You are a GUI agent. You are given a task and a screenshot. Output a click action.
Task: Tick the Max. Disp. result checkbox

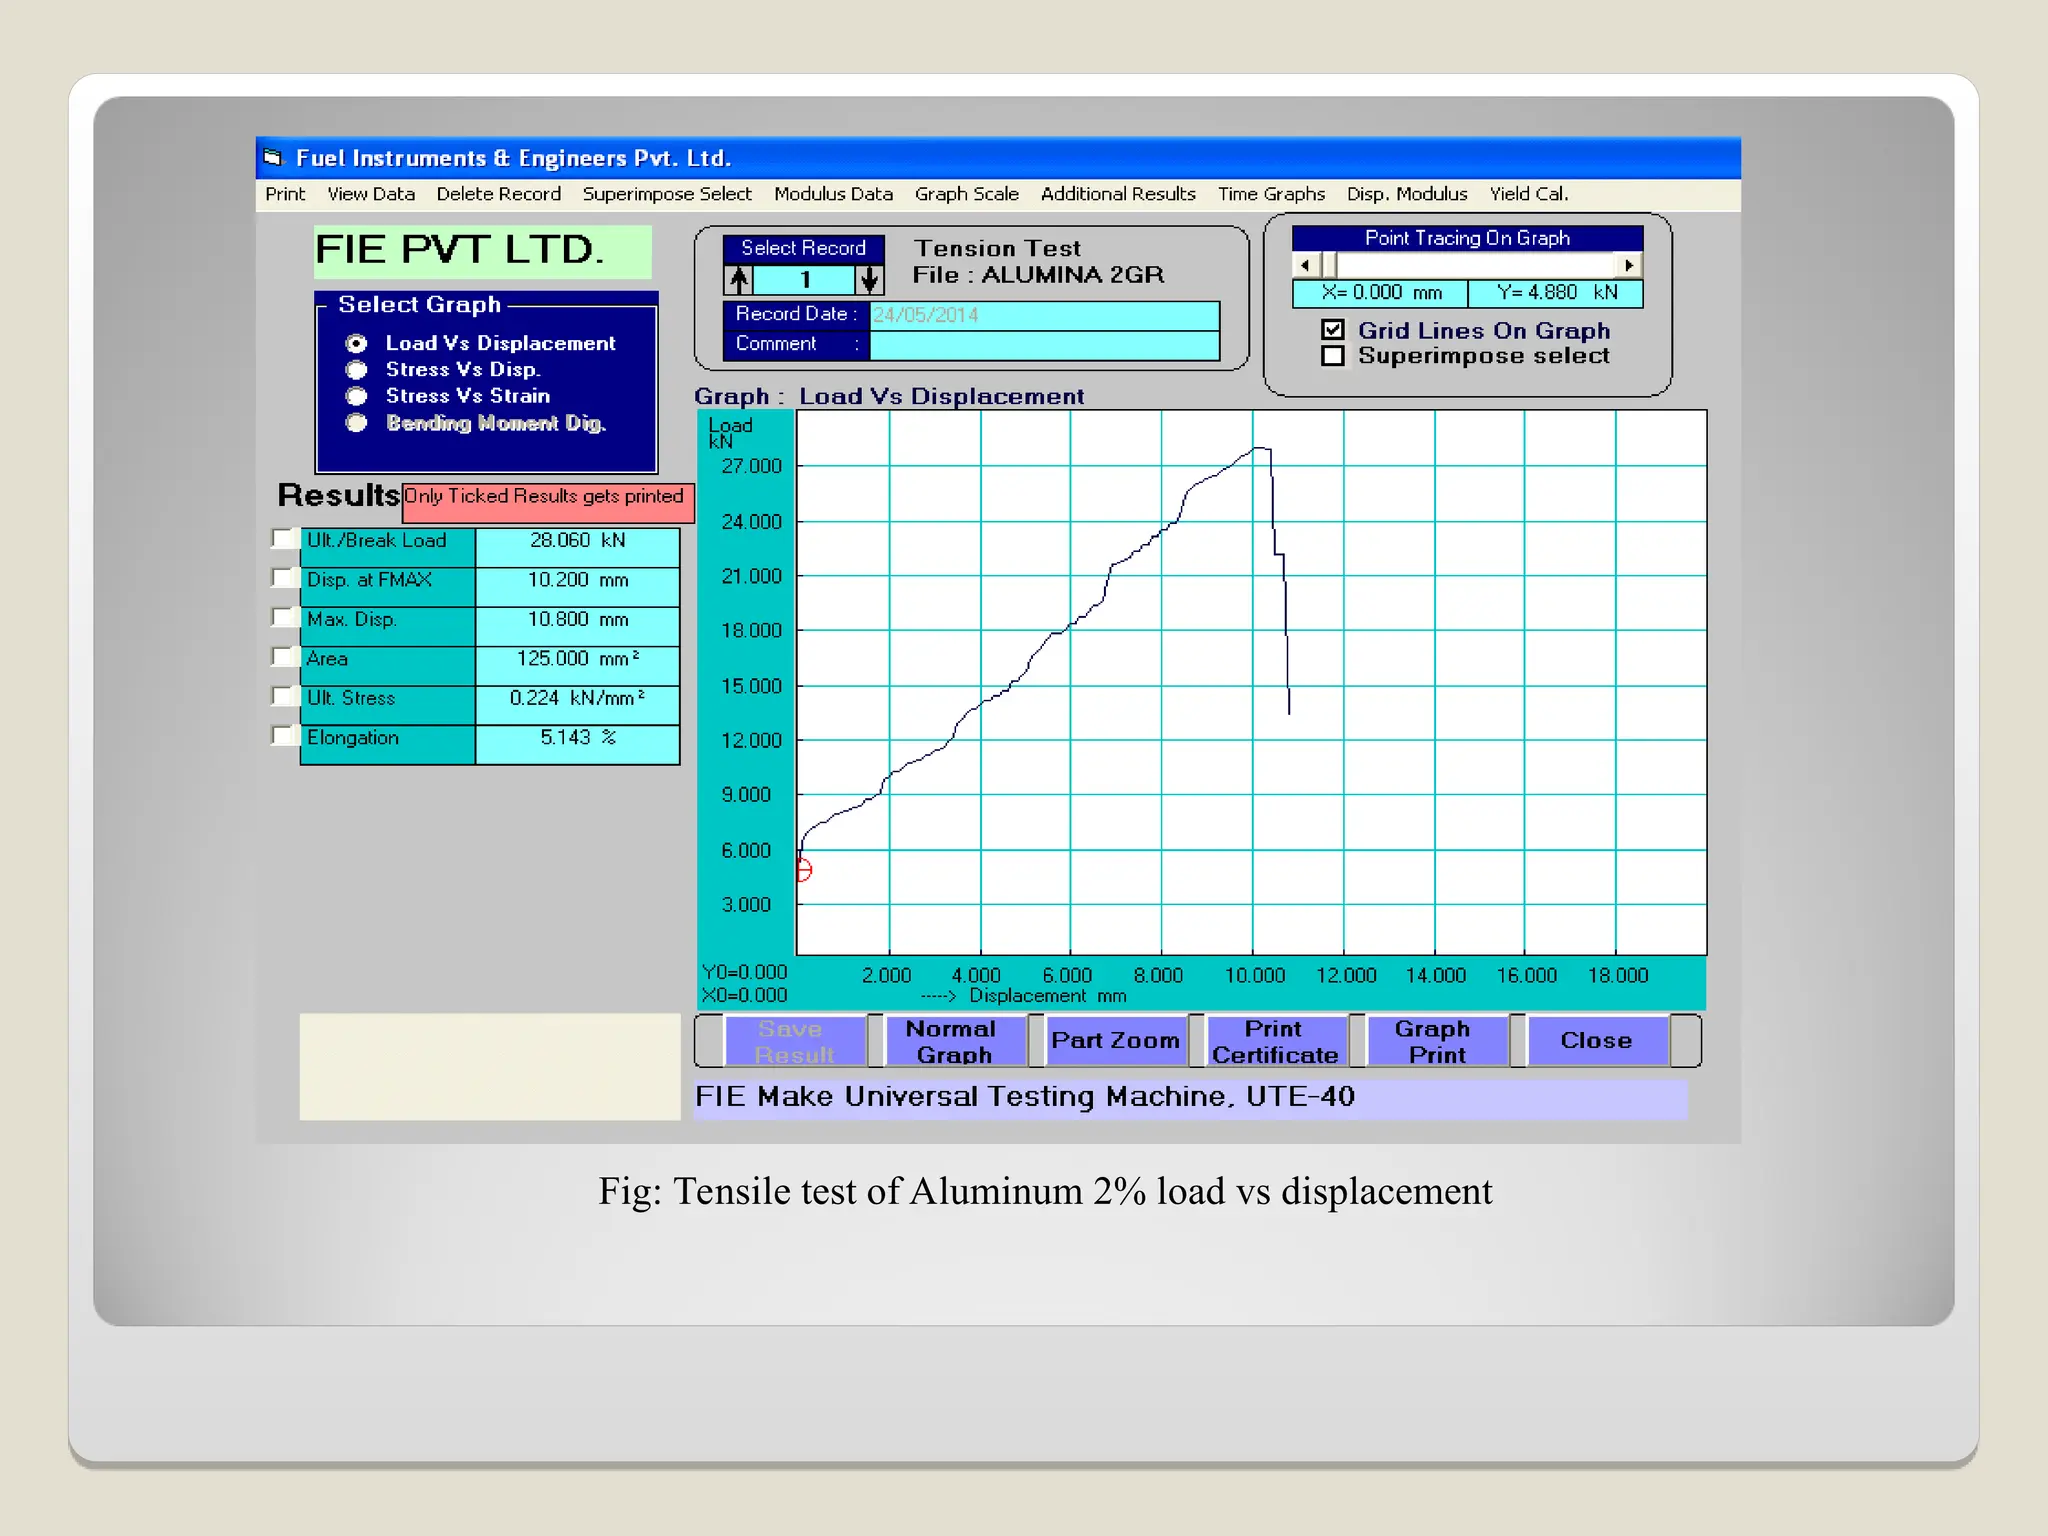tap(283, 617)
